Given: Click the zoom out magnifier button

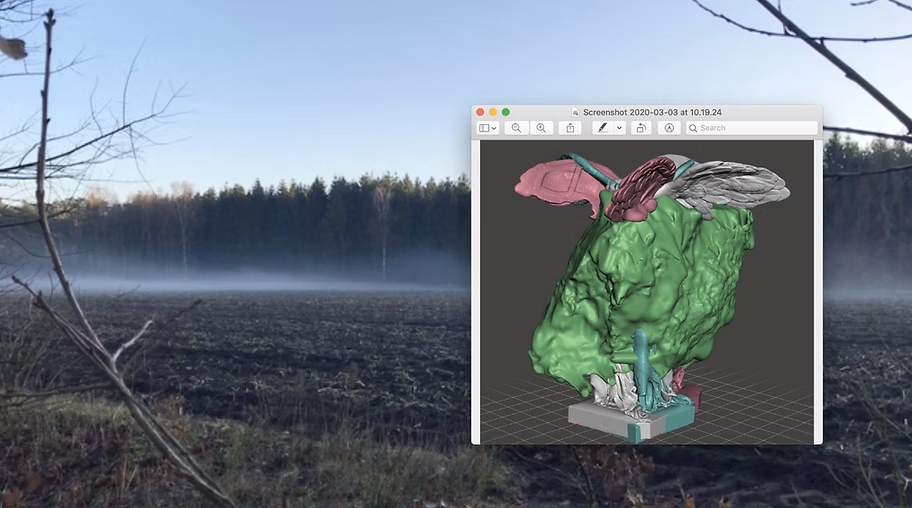Looking at the screenshot, I should (516, 128).
